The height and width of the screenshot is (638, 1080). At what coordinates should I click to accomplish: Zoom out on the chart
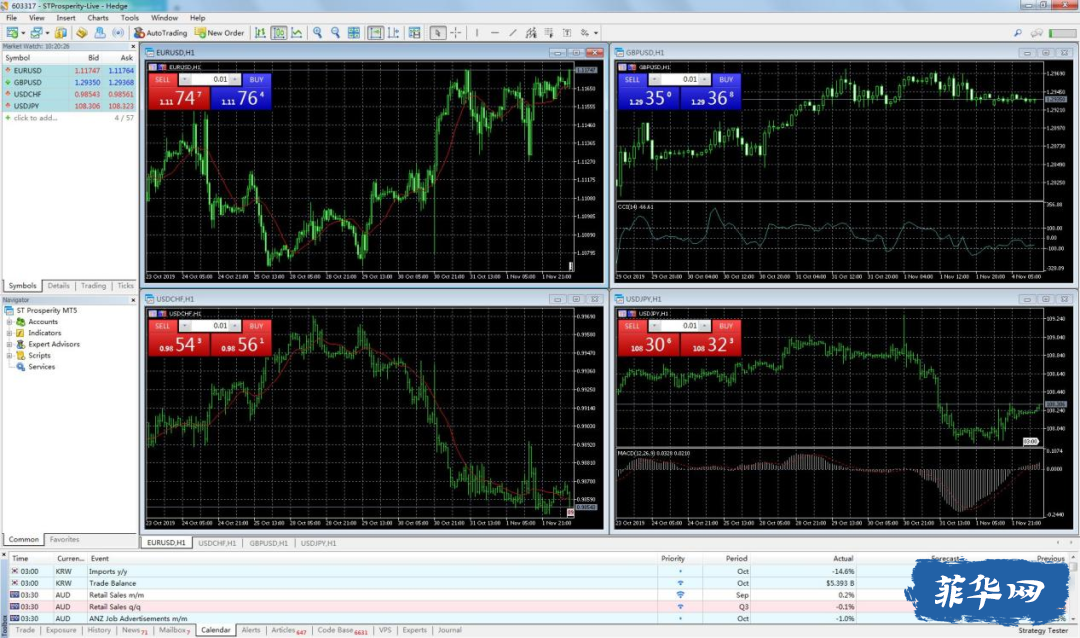pyautogui.click(x=335, y=32)
